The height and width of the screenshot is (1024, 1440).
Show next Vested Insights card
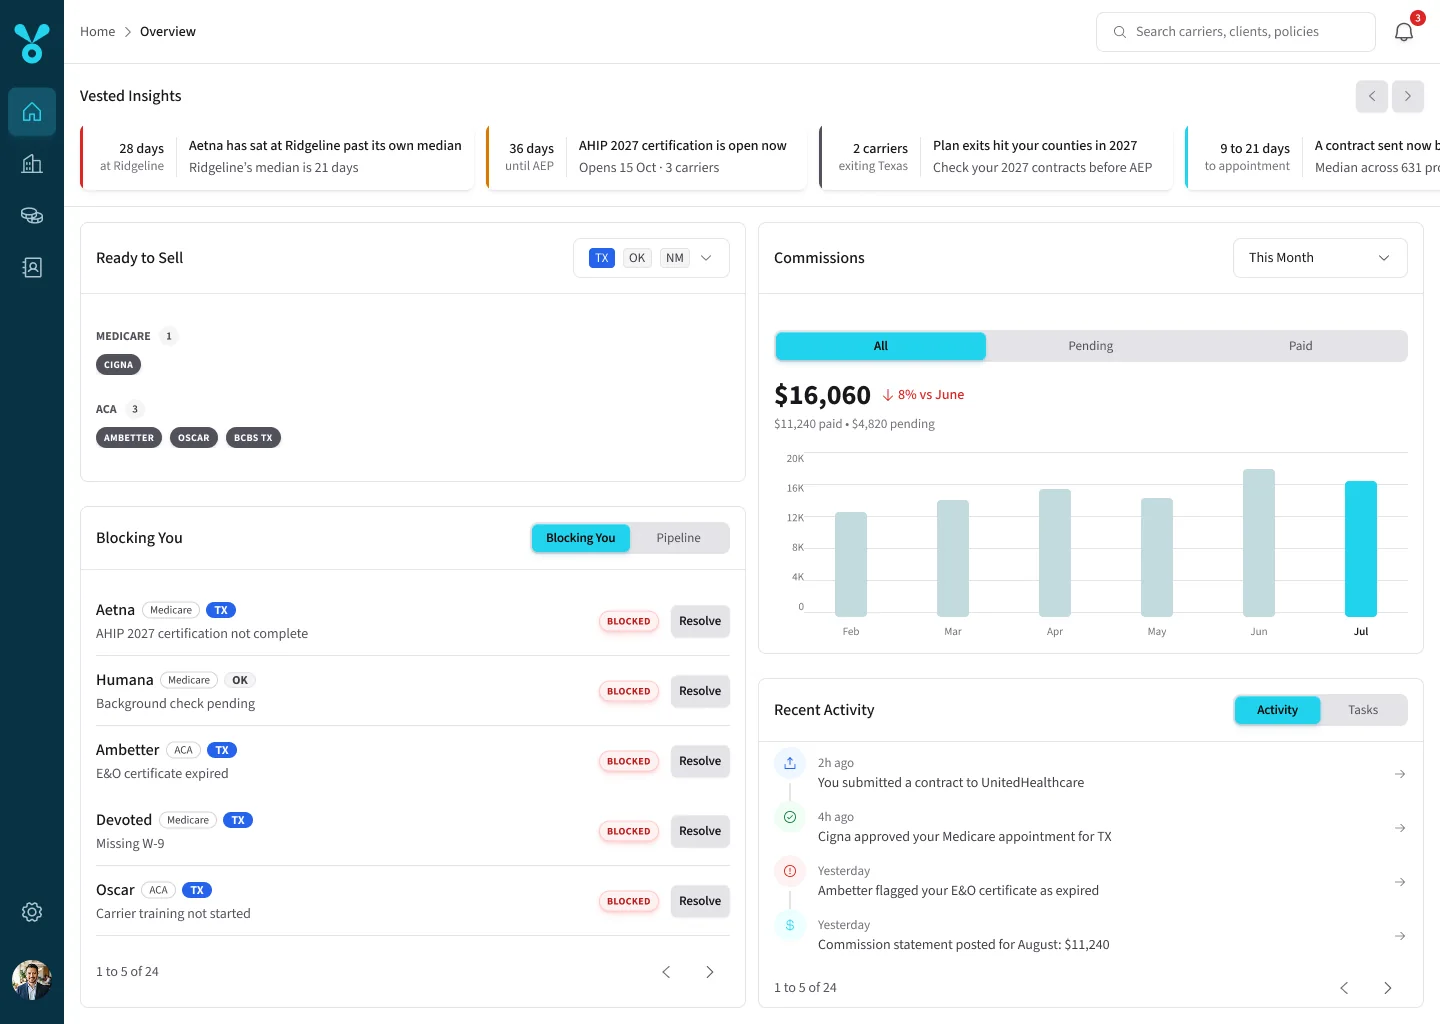(1408, 96)
